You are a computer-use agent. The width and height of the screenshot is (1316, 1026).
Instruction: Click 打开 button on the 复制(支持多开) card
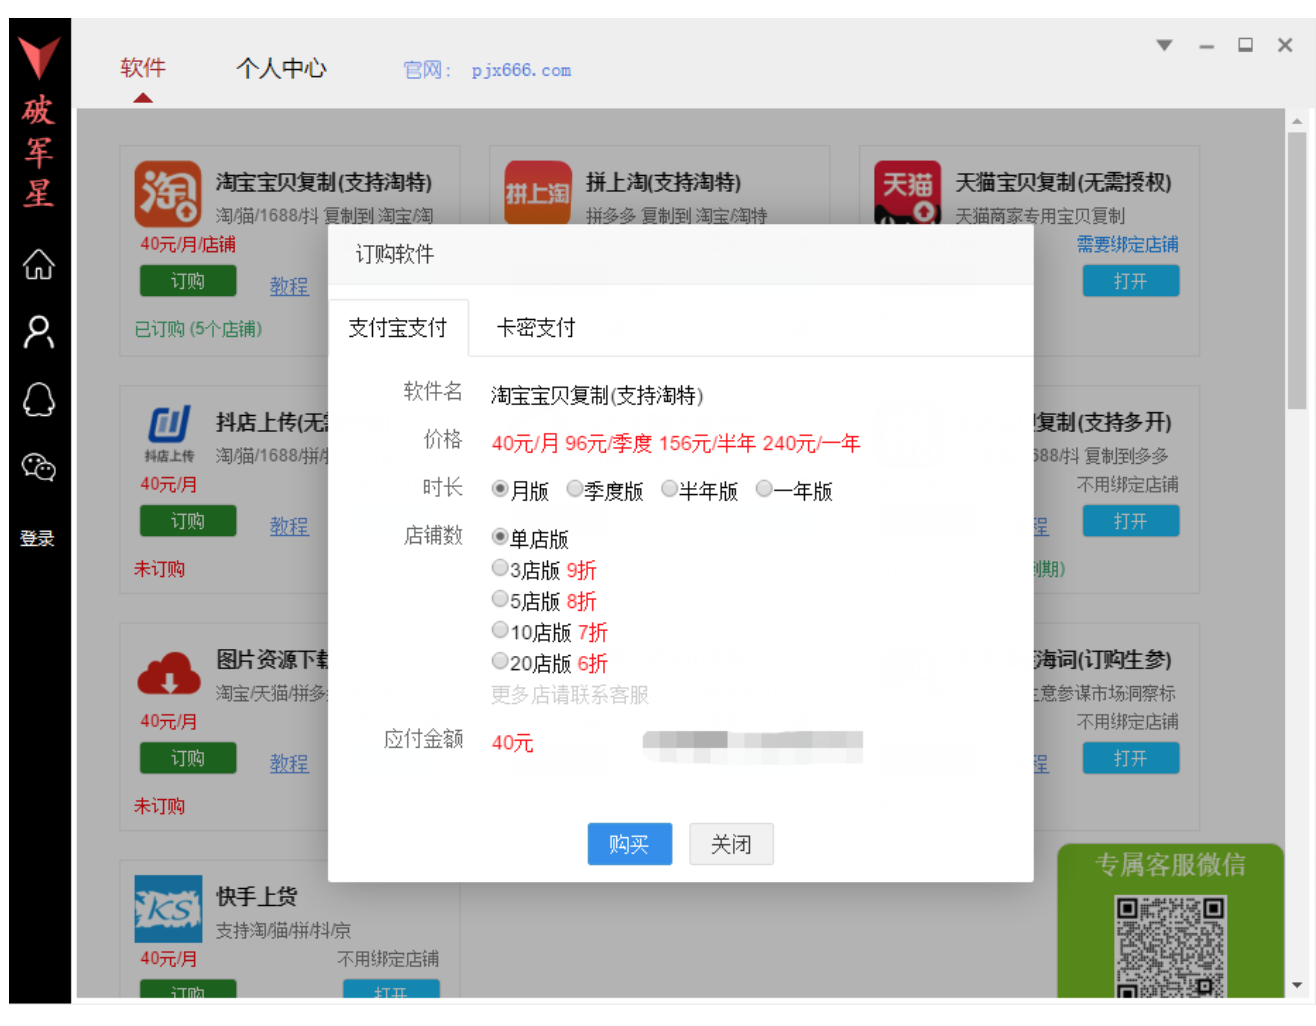(1131, 521)
